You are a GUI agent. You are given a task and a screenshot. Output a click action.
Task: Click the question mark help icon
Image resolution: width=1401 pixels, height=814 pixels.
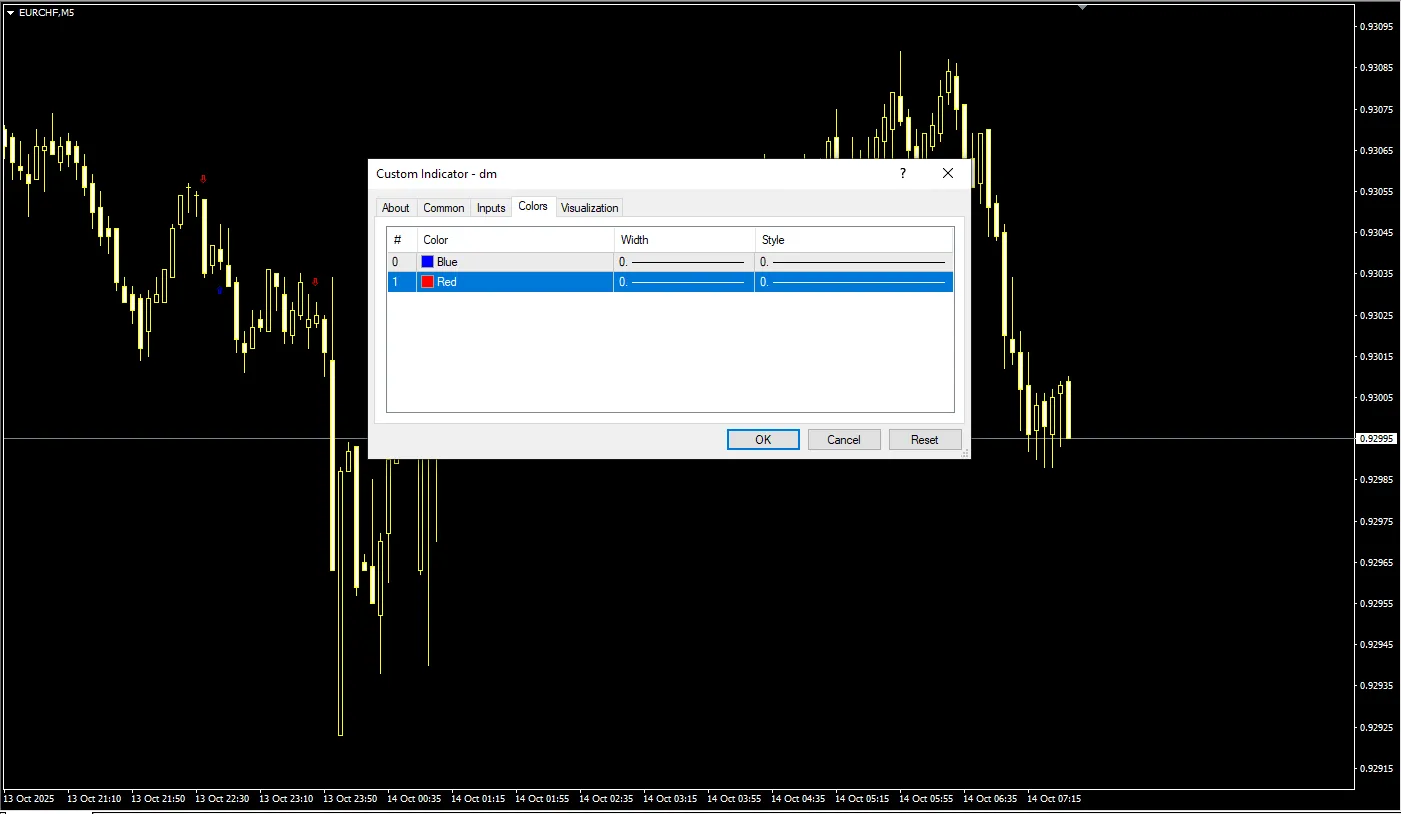(x=903, y=174)
